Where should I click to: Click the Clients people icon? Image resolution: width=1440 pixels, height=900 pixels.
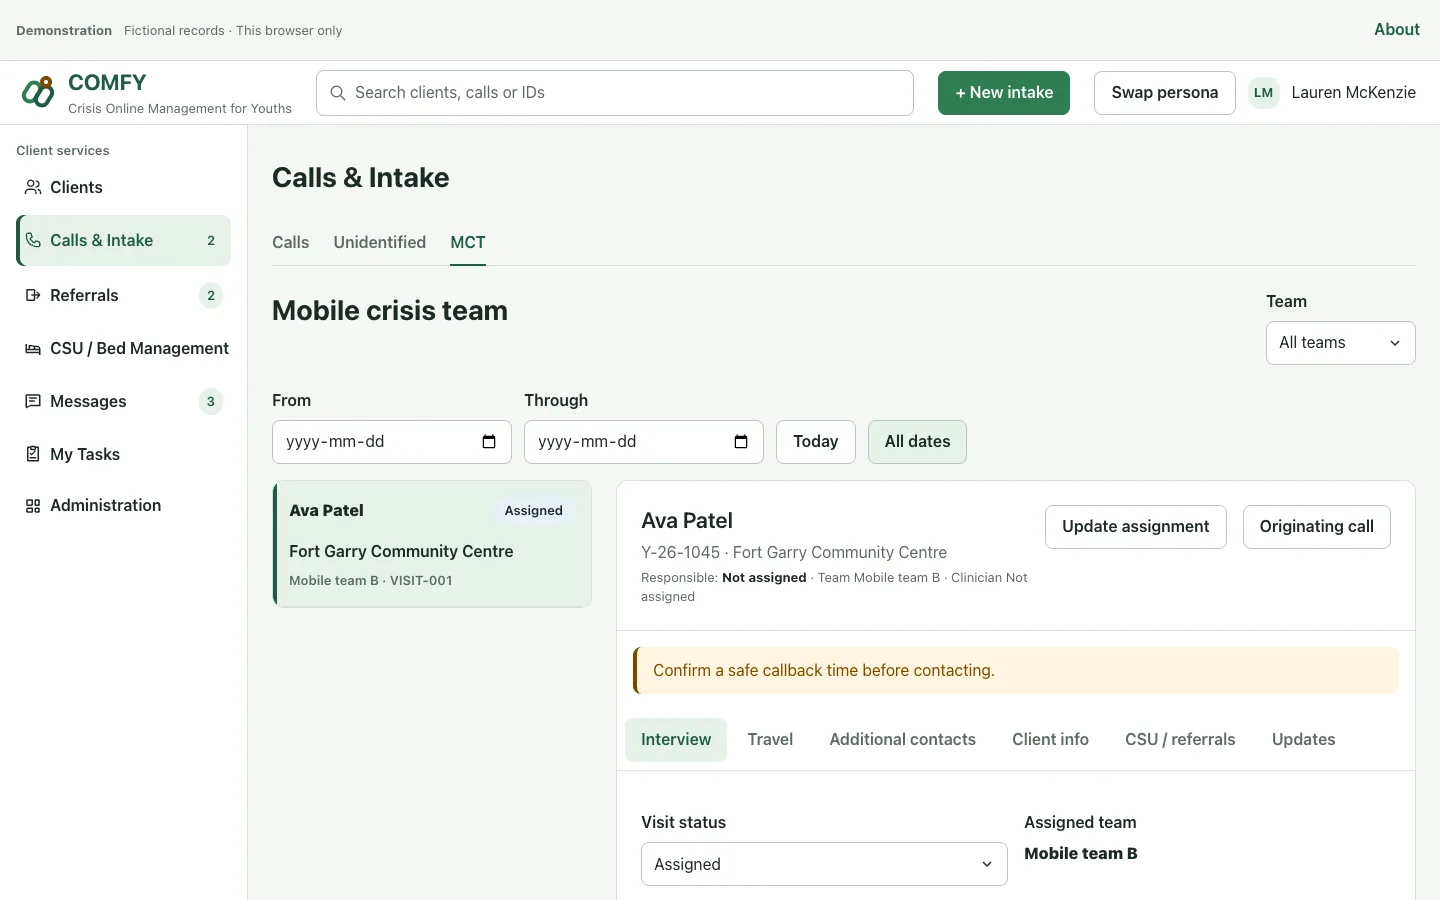point(33,187)
